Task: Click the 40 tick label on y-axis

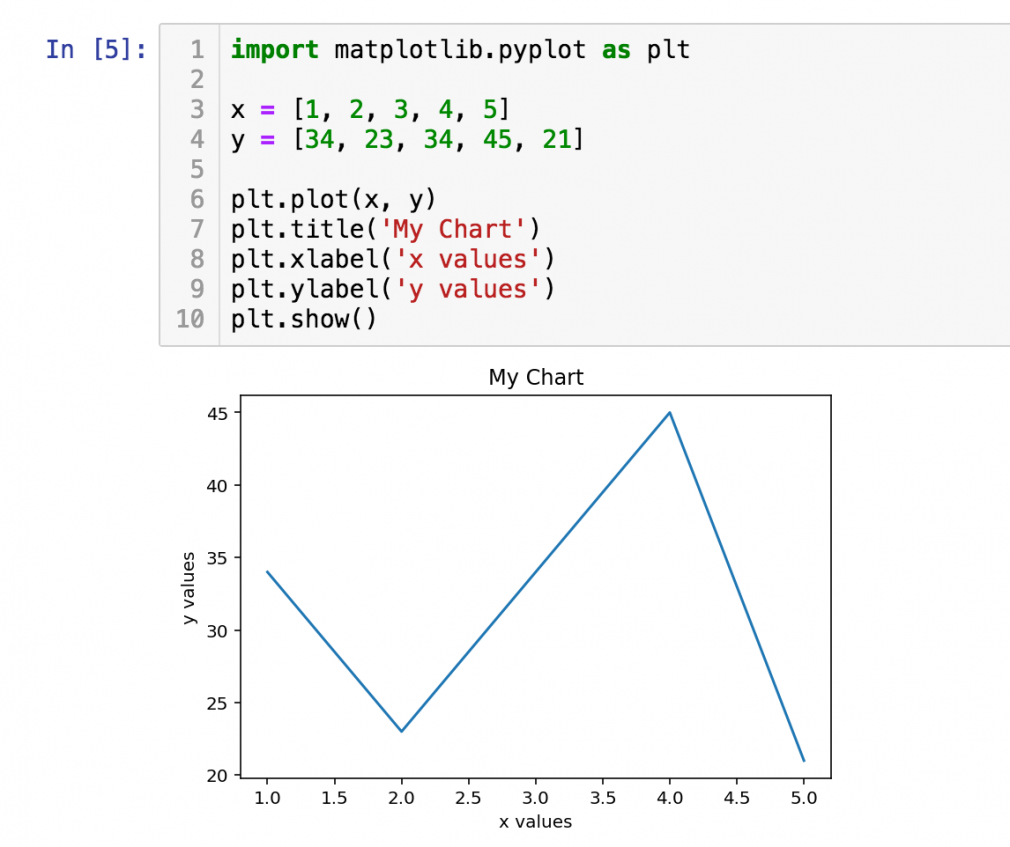Action: click(x=217, y=486)
